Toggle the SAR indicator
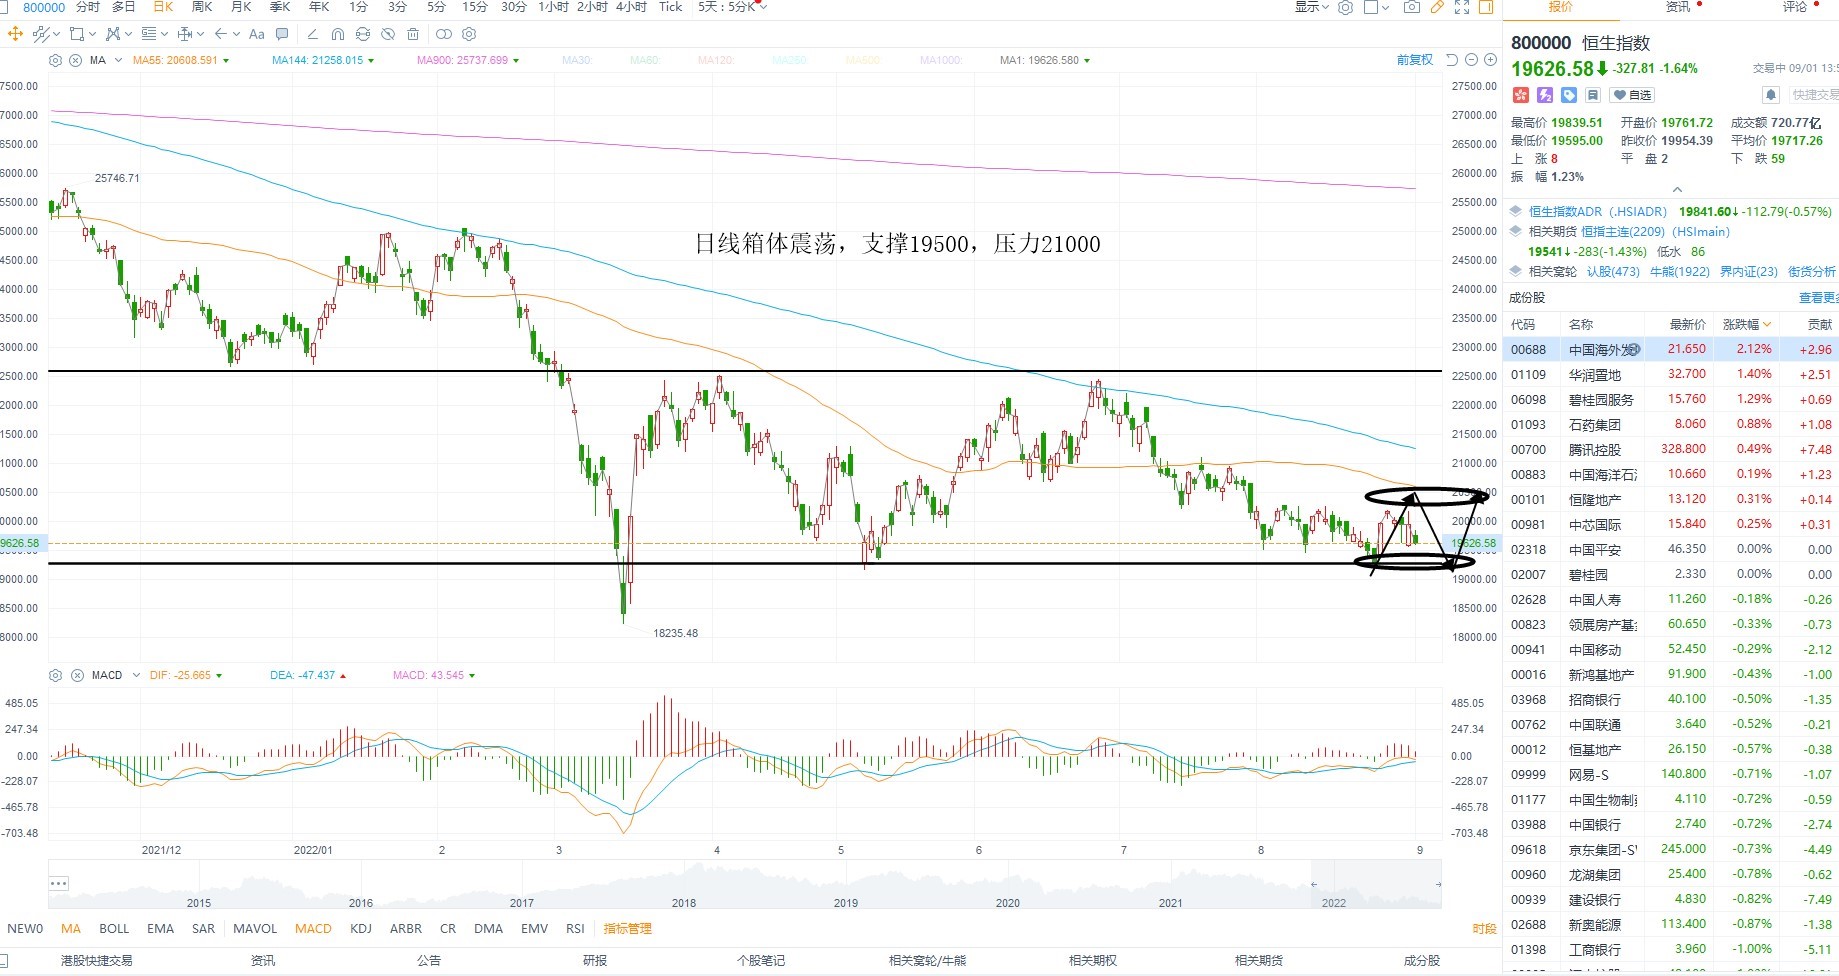Screen dimensions: 1839x976 203,929
